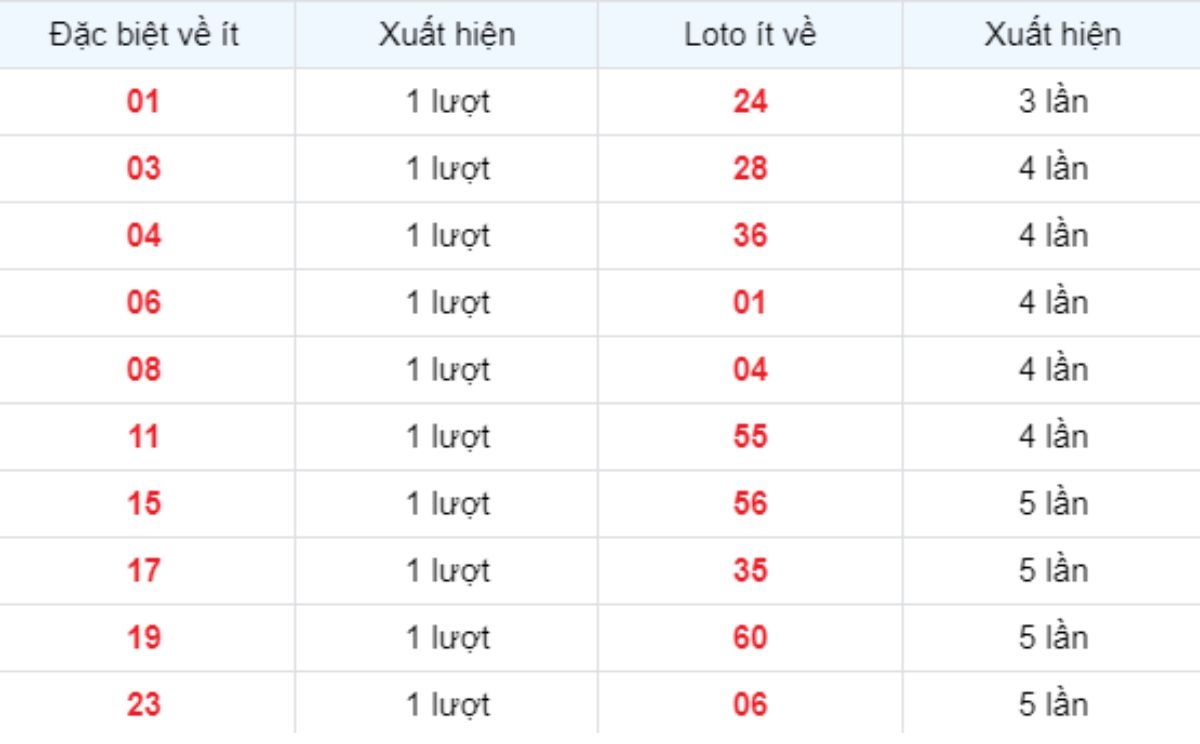Click loto number 36
The width and height of the screenshot is (1200, 744).
tap(750, 235)
